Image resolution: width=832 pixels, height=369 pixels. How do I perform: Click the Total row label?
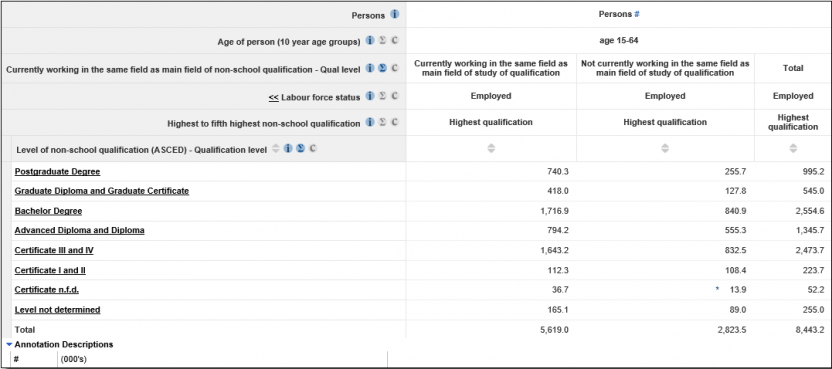tap(24, 330)
